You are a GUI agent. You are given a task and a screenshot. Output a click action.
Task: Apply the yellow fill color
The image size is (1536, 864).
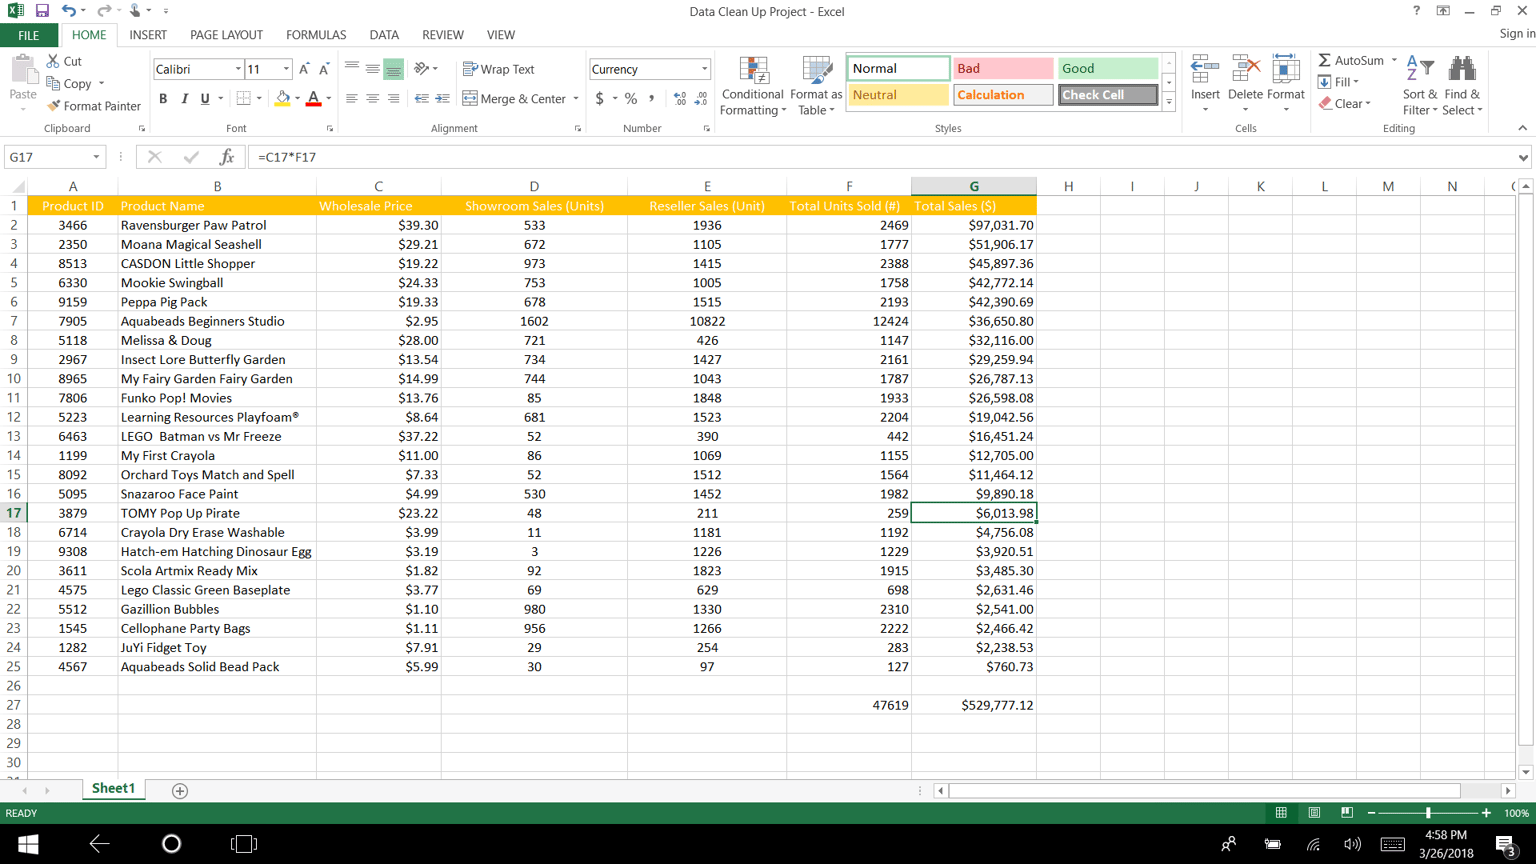click(x=282, y=99)
